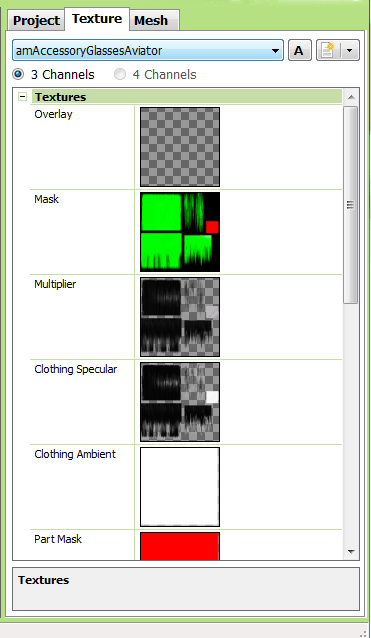Image resolution: width=371 pixels, height=638 pixels.
Task: Select the green Mask texture thumbnail
Action: tap(180, 232)
